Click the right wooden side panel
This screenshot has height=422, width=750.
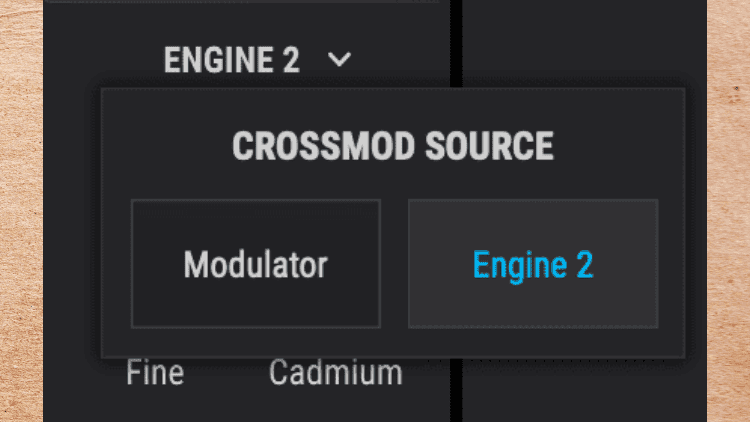728,211
